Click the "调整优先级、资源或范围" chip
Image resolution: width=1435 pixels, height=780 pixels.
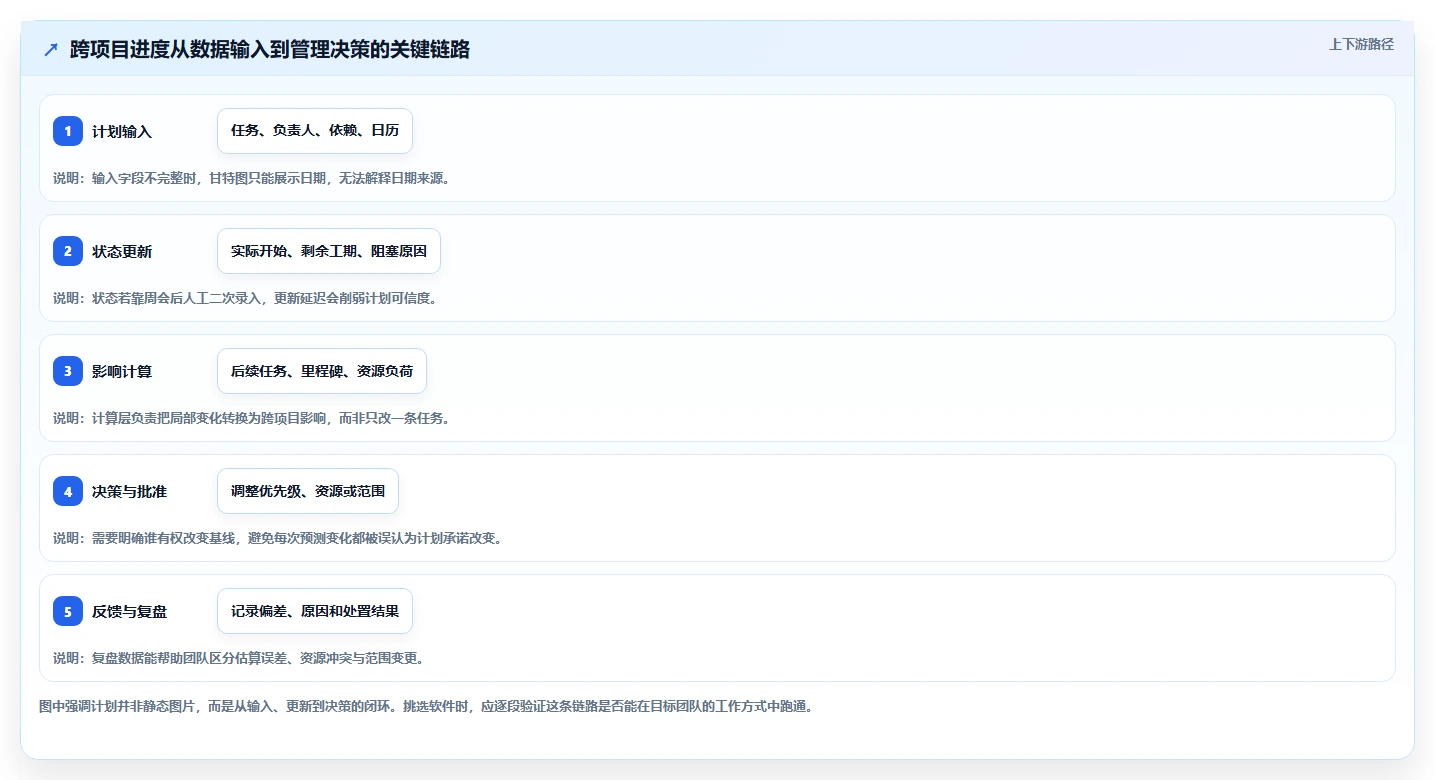pos(308,491)
